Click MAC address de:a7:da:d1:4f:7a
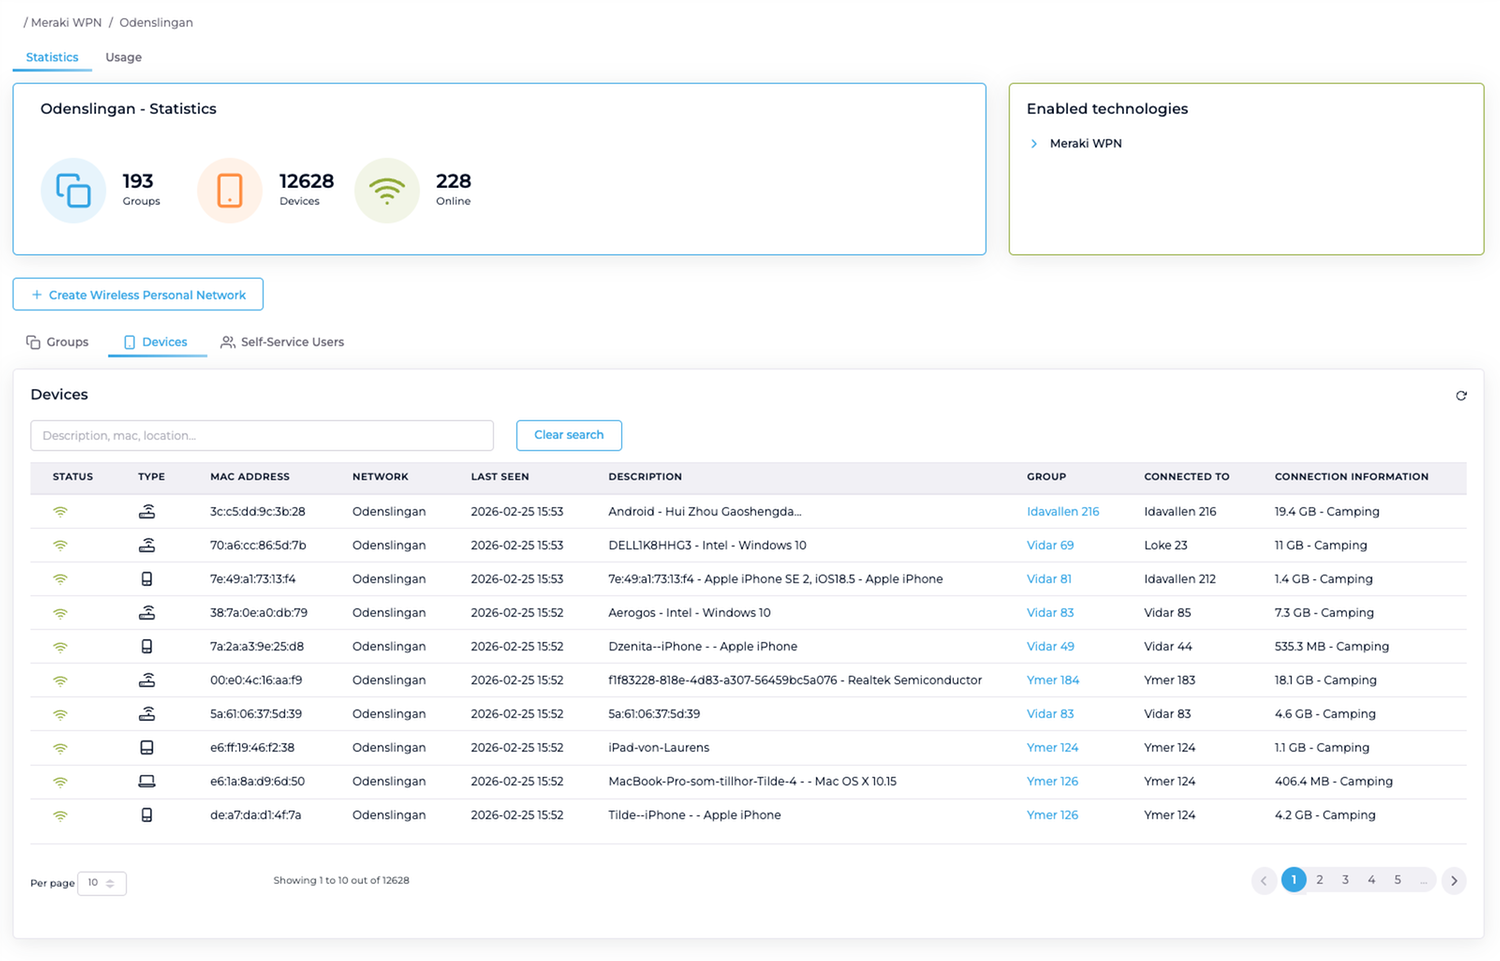Viewport: 1500px width, 961px height. coord(256,815)
